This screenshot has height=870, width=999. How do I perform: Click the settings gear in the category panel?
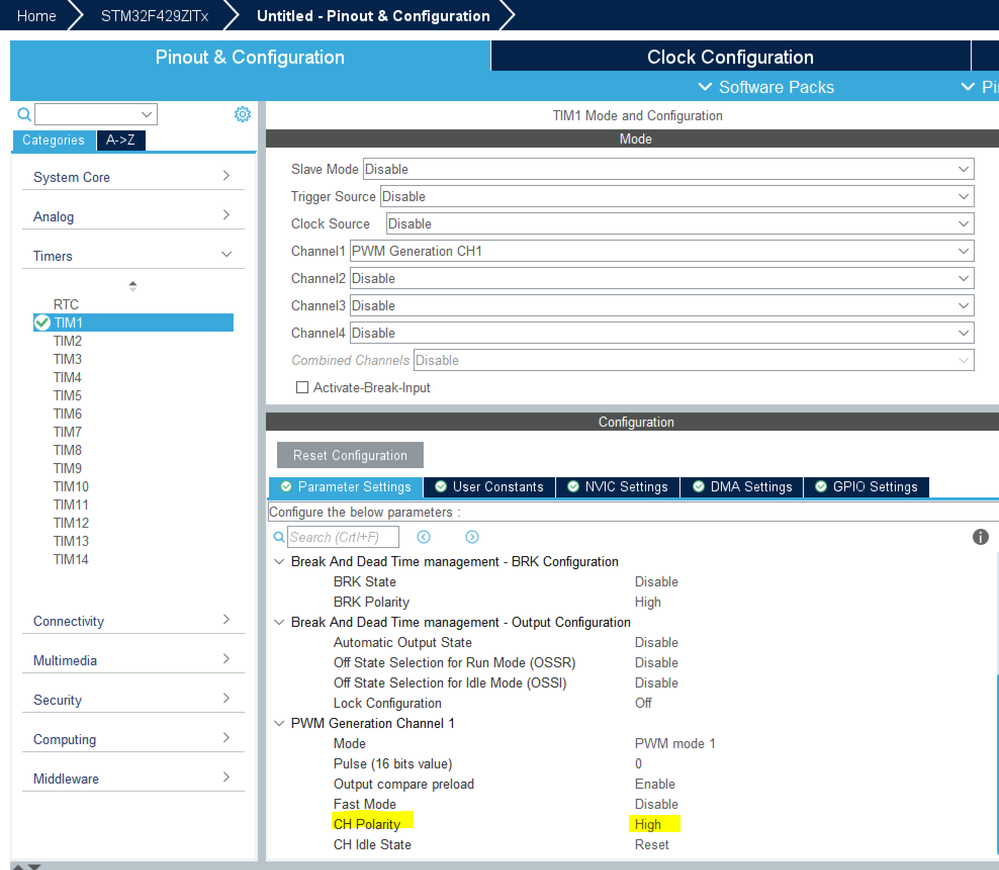242,114
